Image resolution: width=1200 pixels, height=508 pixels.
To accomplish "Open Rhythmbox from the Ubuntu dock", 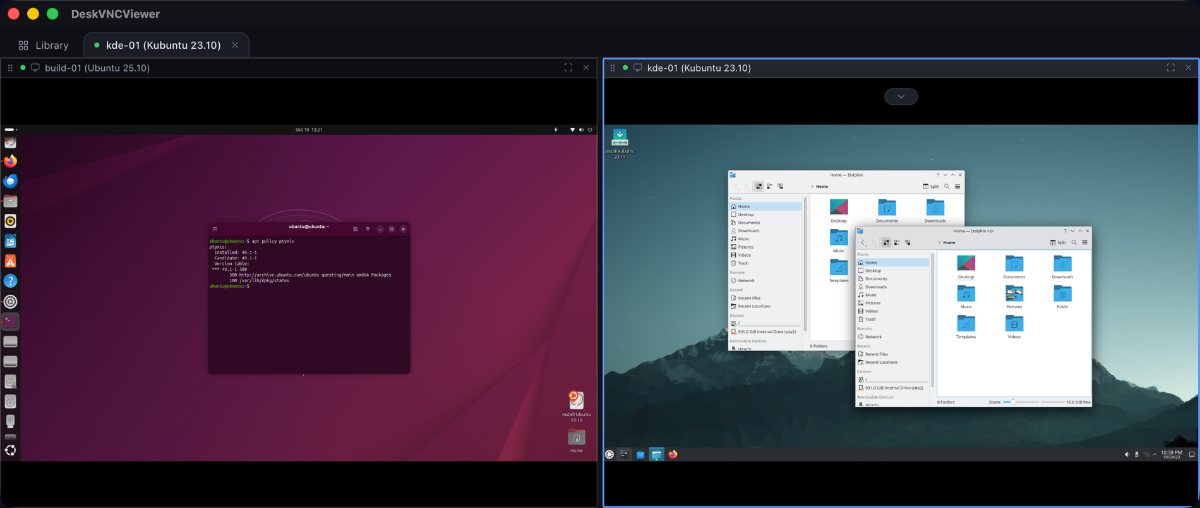I will [10, 221].
